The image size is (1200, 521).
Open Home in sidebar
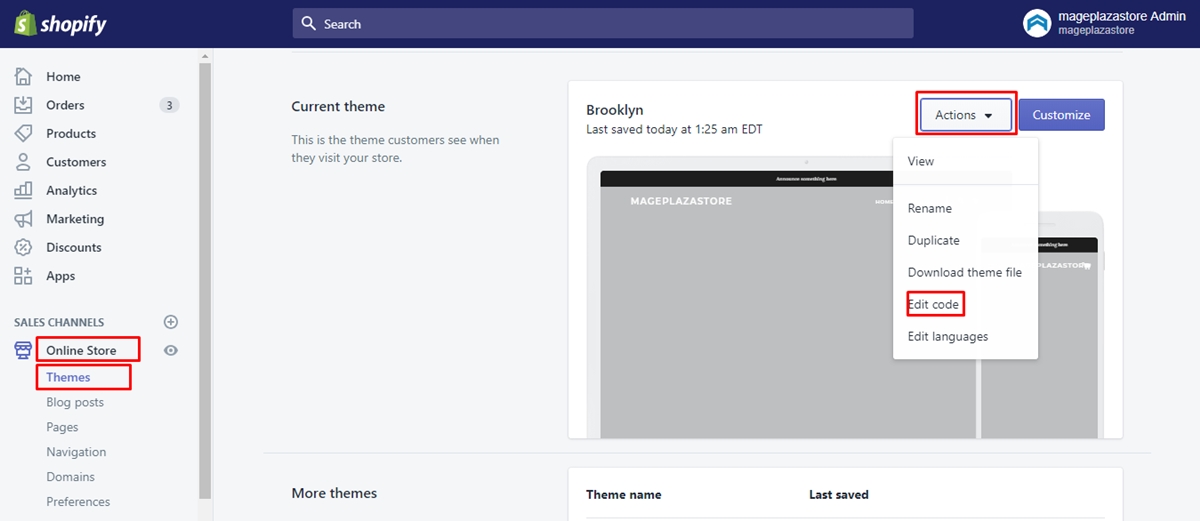63,77
